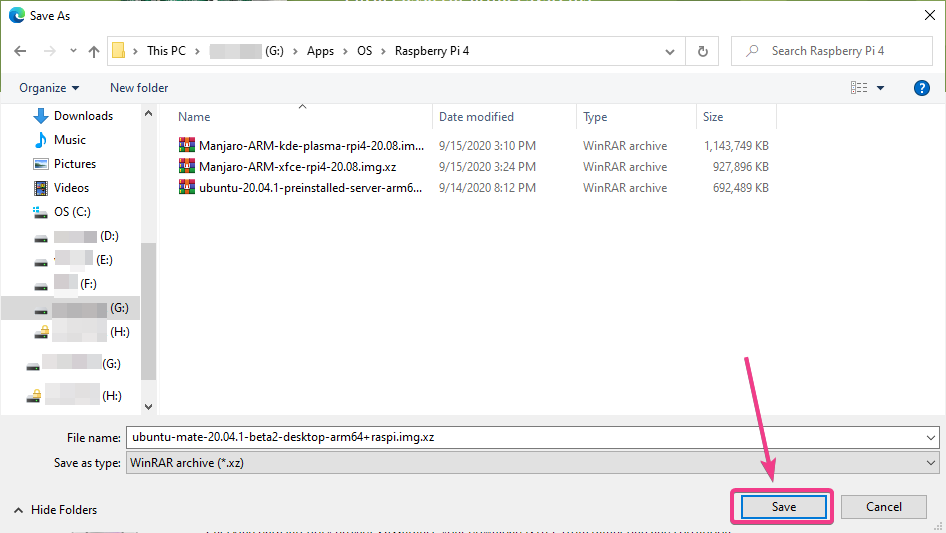Change view using view layout icon
The width and height of the screenshot is (946, 533).
coord(859,88)
